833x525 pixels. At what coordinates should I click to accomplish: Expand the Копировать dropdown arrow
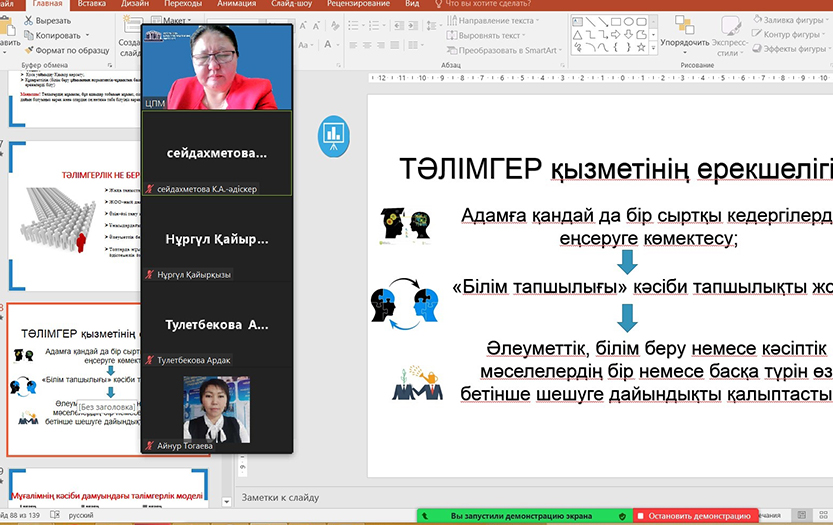[89, 35]
